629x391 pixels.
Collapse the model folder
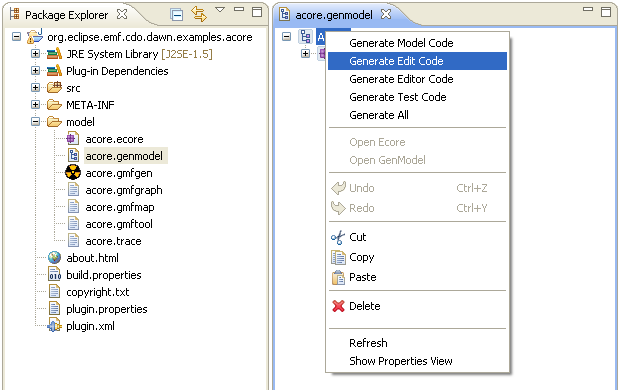(x=35, y=122)
